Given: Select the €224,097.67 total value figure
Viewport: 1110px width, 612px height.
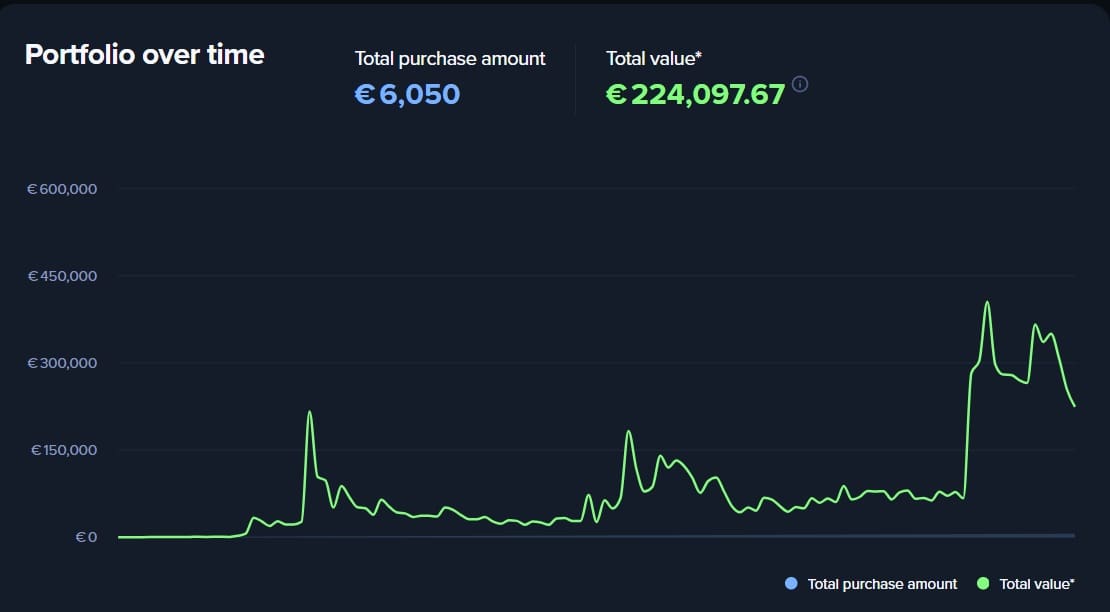Looking at the screenshot, I should (x=696, y=94).
